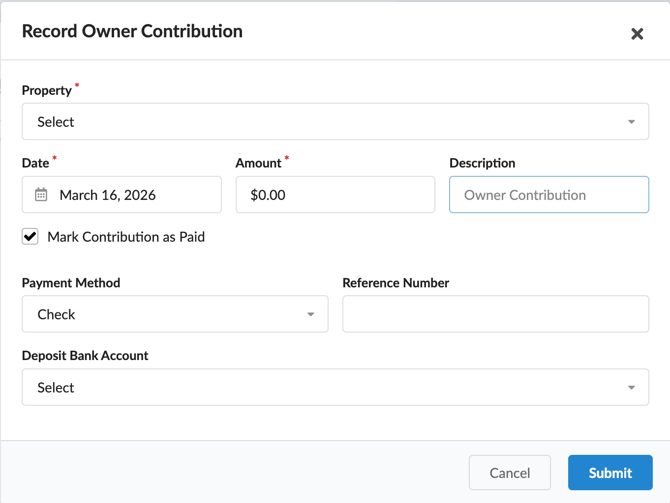Focus the Amount field showing $0.00
This screenshot has height=503, width=670.
[335, 194]
